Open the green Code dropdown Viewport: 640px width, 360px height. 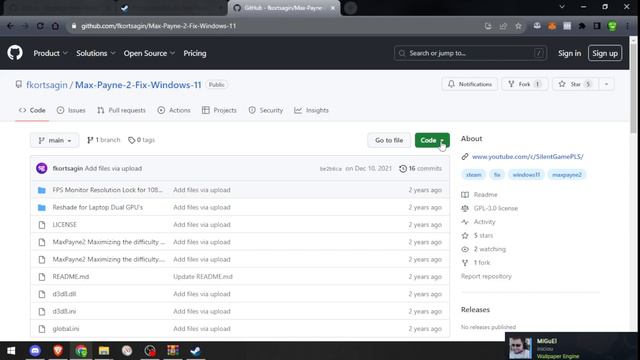432,140
